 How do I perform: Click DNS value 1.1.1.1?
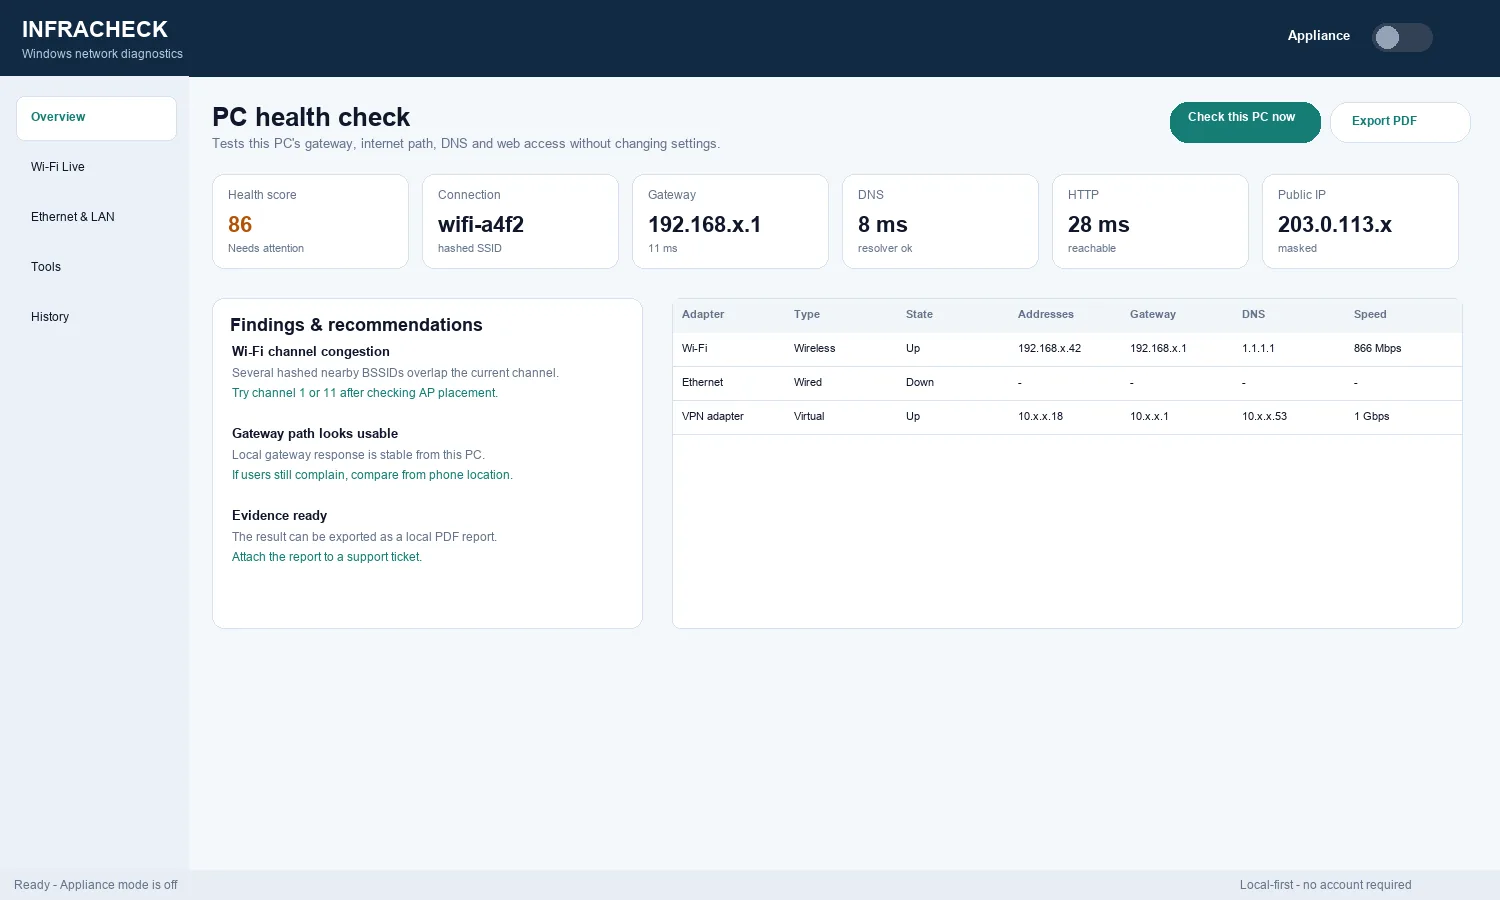point(1258,348)
